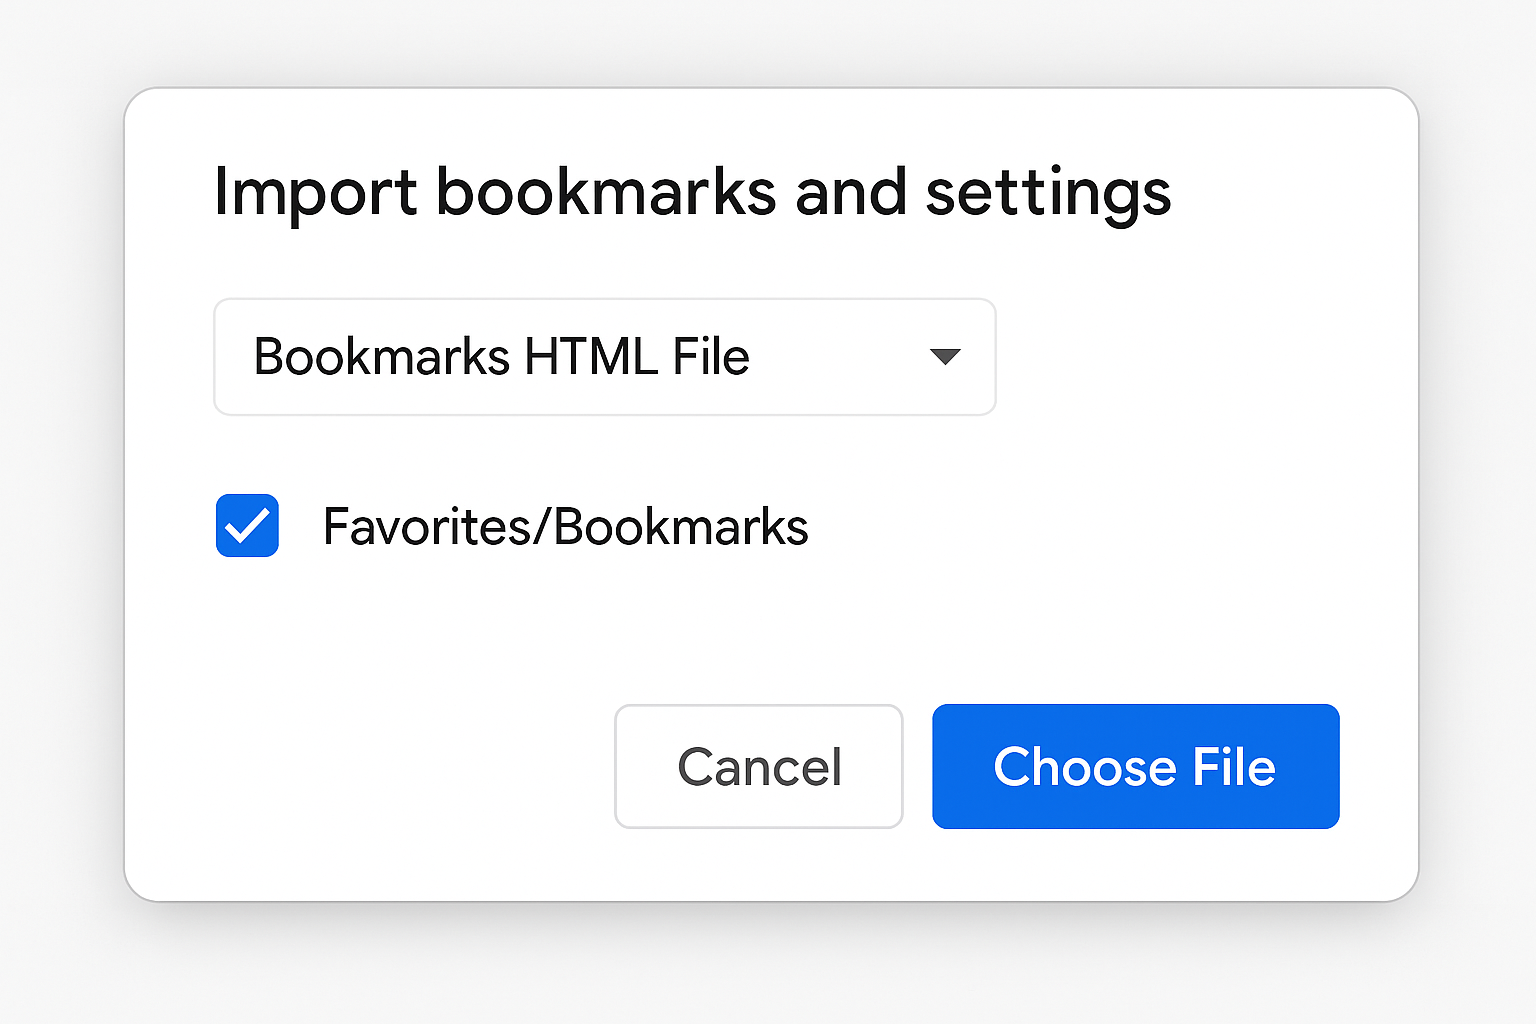Click the downward caret in the file type selector
The height and width of the screenshot is (1024, 1536).
[x=946, y=357]
